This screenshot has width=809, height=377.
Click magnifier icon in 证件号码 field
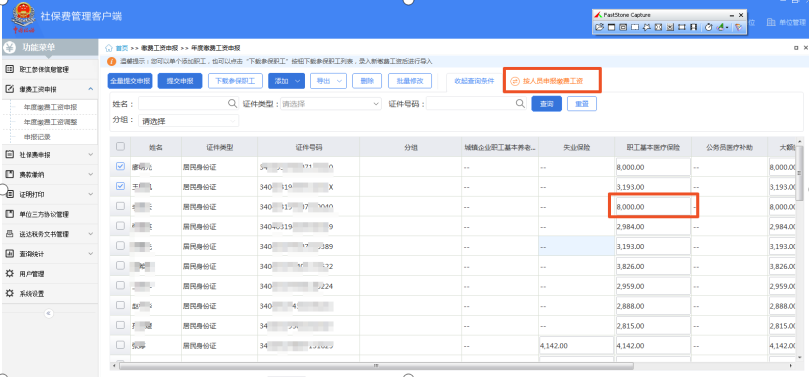point(521,103)
